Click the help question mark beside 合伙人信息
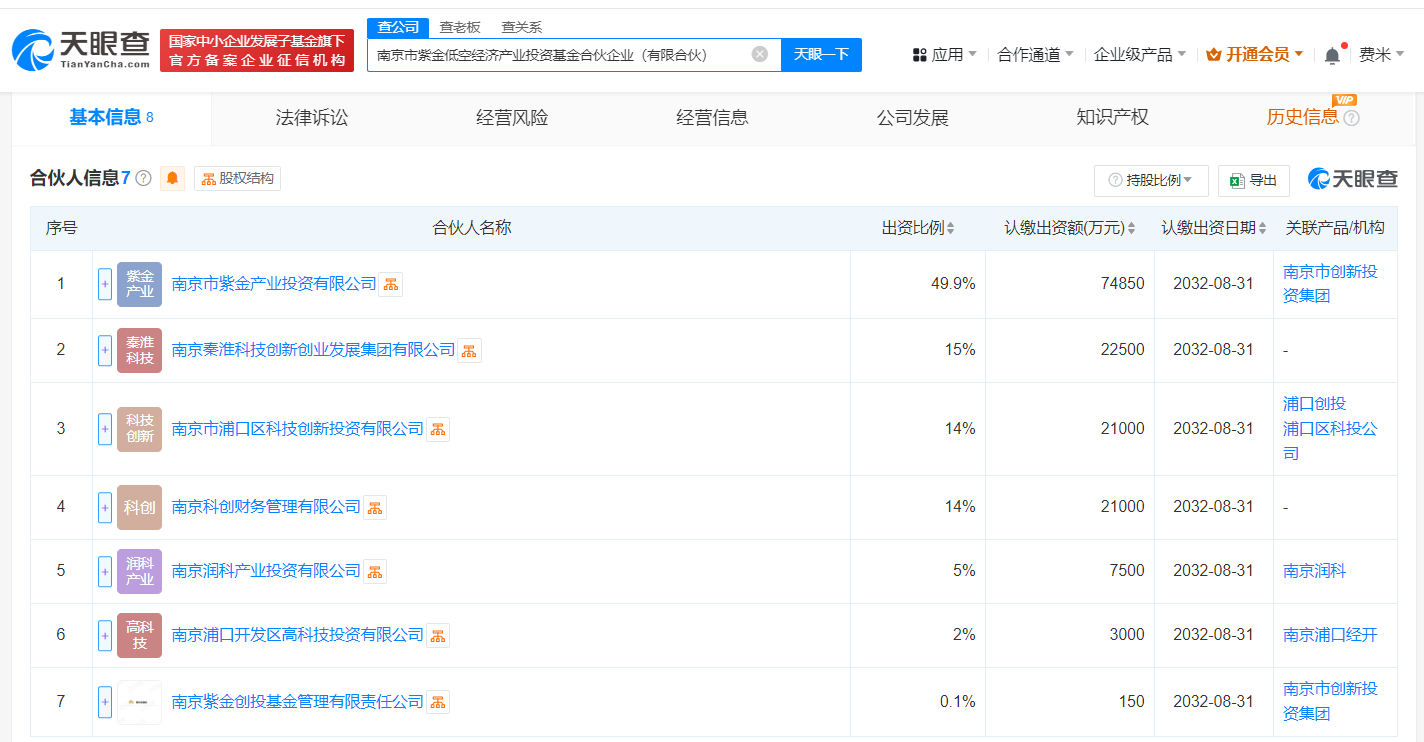This screenshot has width=1424, height=742. coord(143,179)
